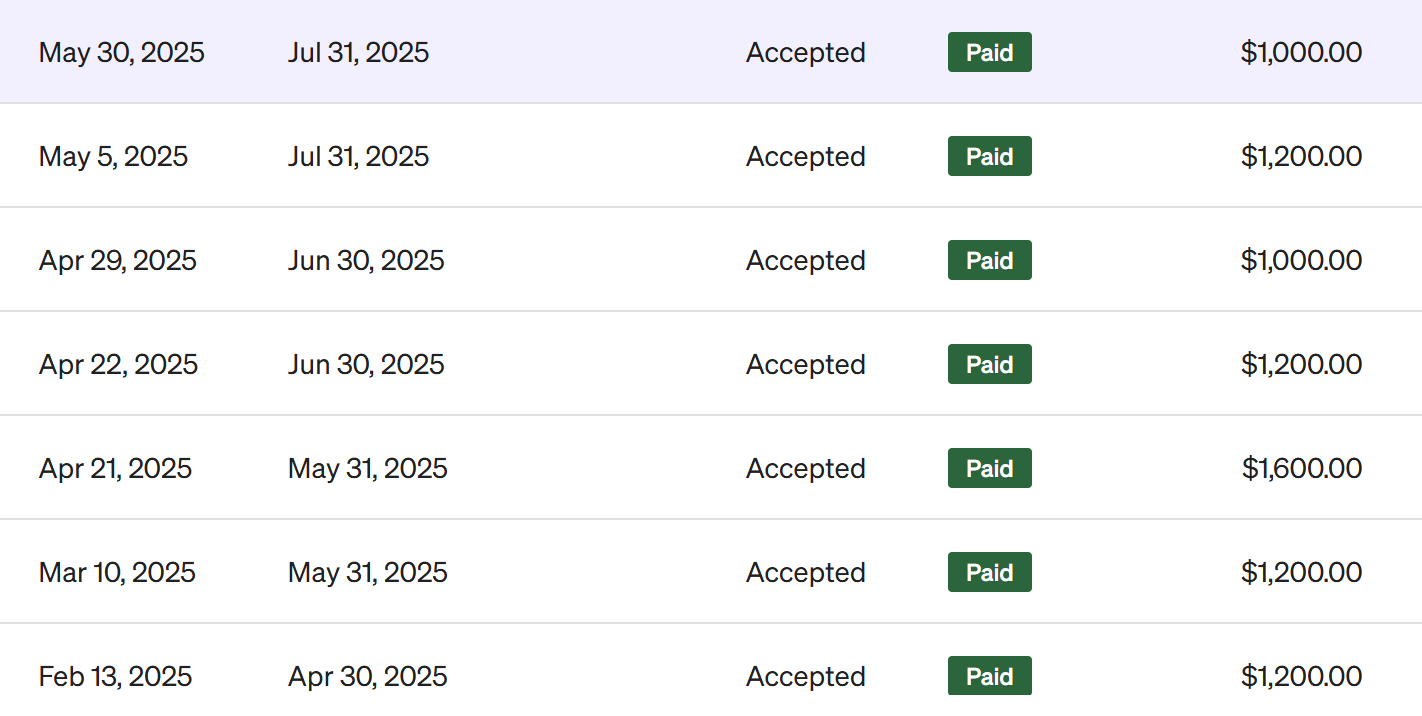Open the invoice dated May 5, 2025
This screenshot has height=716, width=1422.
pos(113,156)
